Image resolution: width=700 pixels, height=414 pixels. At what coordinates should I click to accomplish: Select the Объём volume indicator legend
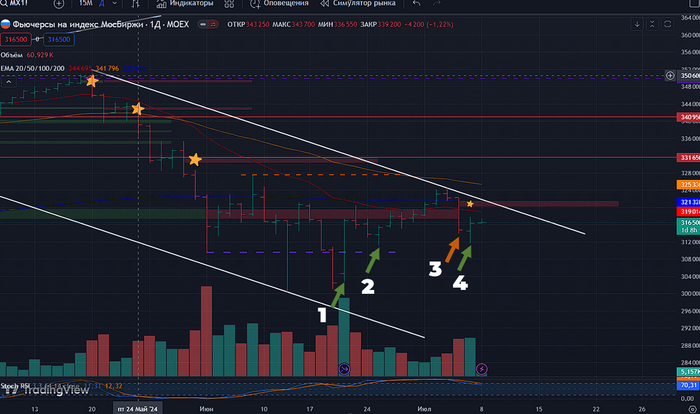pos(12,55)
